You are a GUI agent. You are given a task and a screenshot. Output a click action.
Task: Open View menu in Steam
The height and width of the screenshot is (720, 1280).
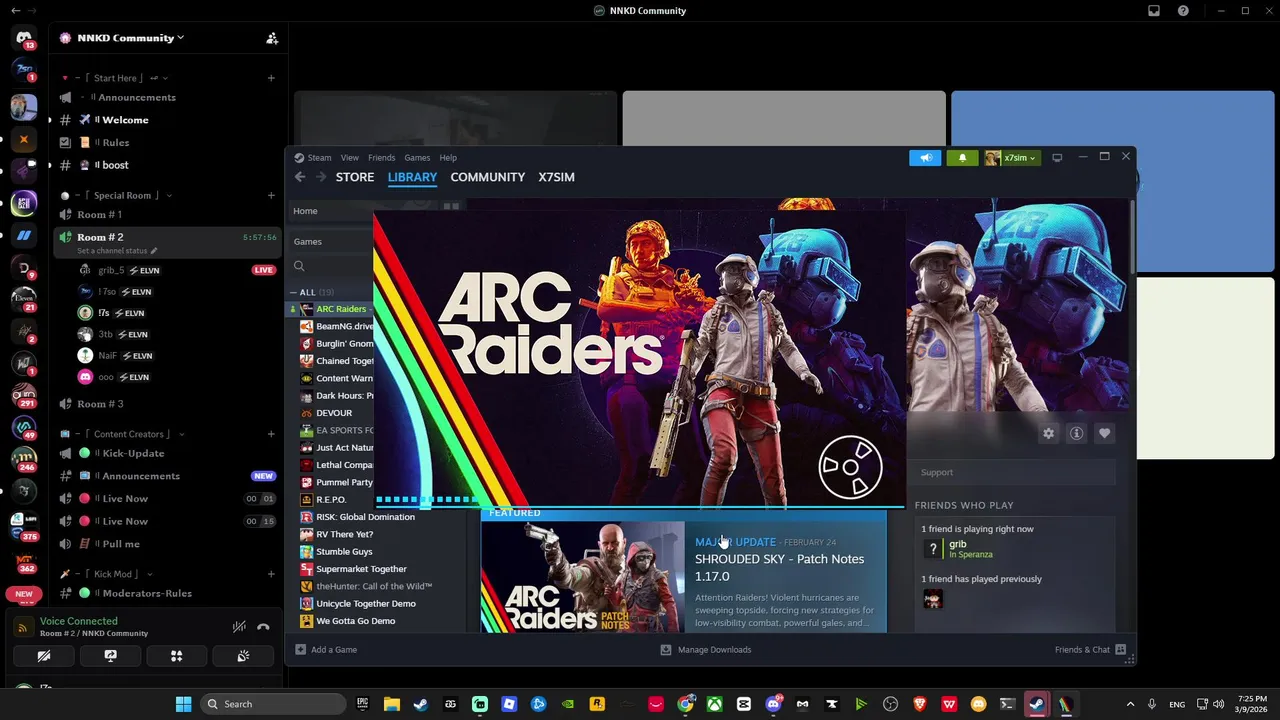pyautogui.click(x=349, y=158)
